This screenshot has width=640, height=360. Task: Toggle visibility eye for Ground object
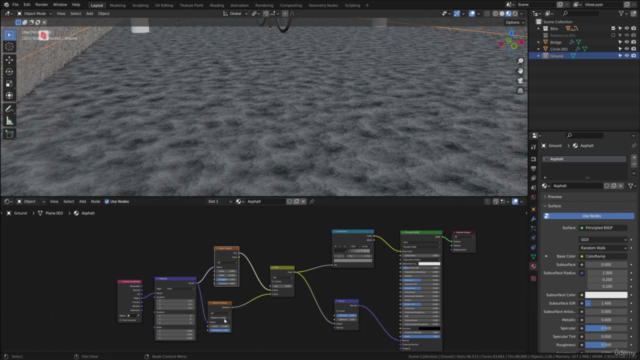(x=627, y=56)
